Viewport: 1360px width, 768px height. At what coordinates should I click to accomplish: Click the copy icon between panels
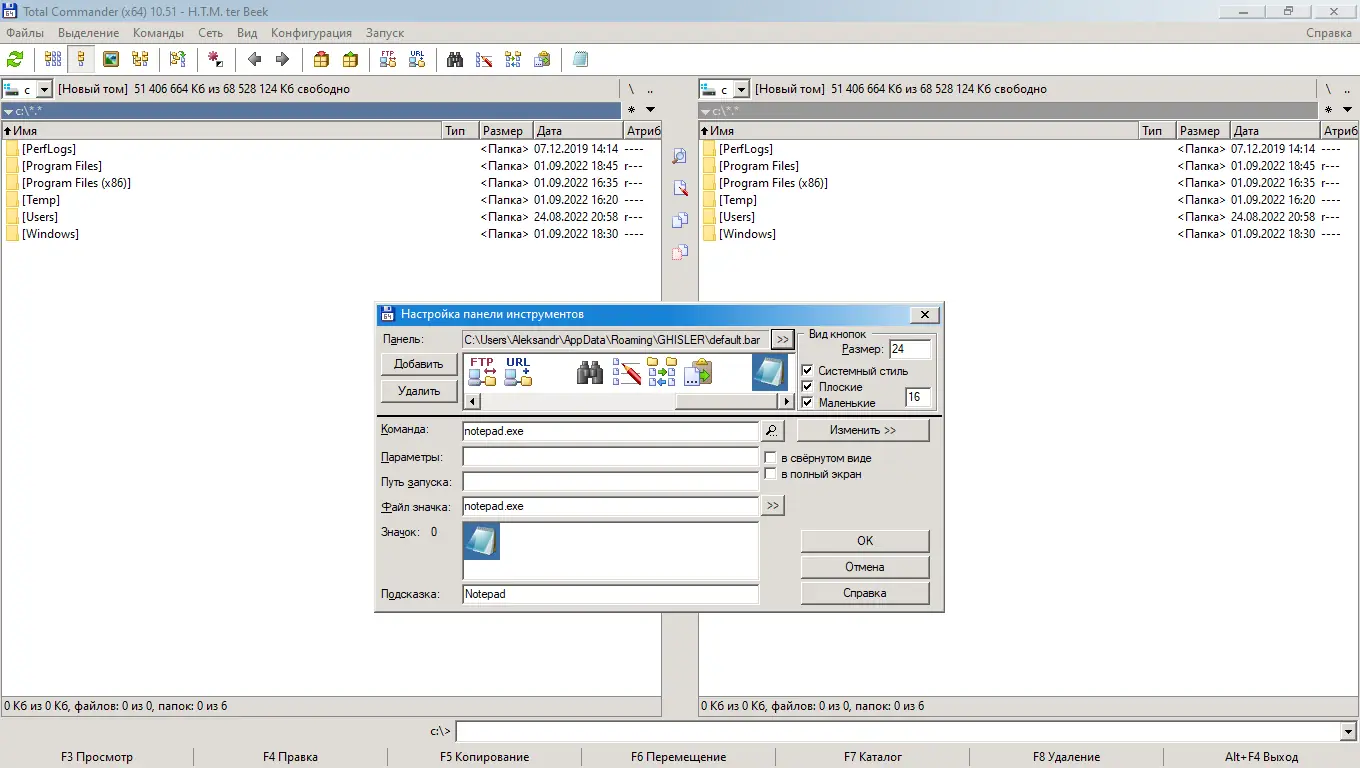[680, 220]
